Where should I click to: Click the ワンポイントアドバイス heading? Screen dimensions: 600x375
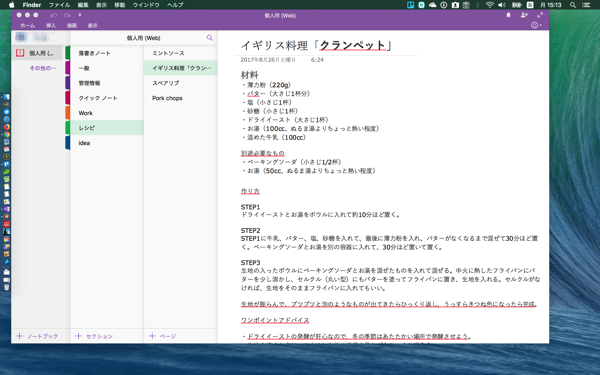coord(275,320)
